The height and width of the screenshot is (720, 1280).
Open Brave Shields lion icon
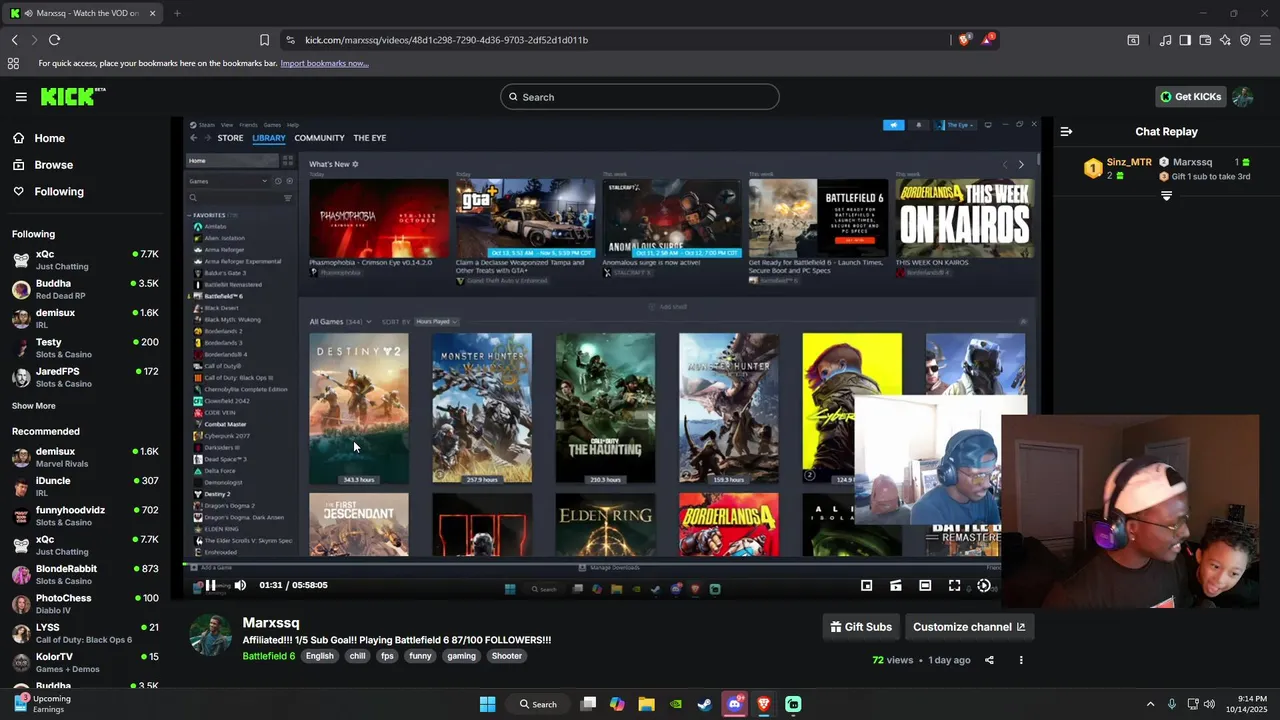(964, 40)
